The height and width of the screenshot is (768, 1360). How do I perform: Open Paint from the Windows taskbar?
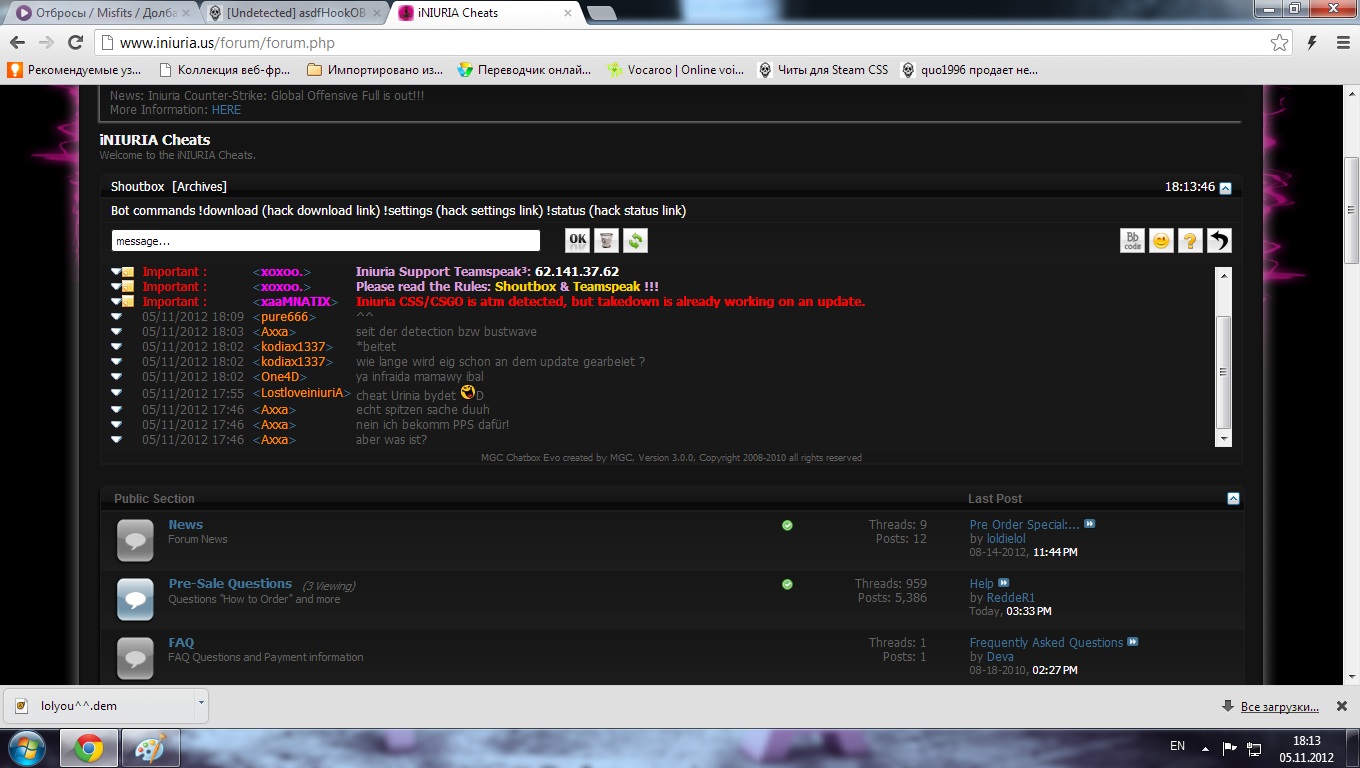point(151,748)
